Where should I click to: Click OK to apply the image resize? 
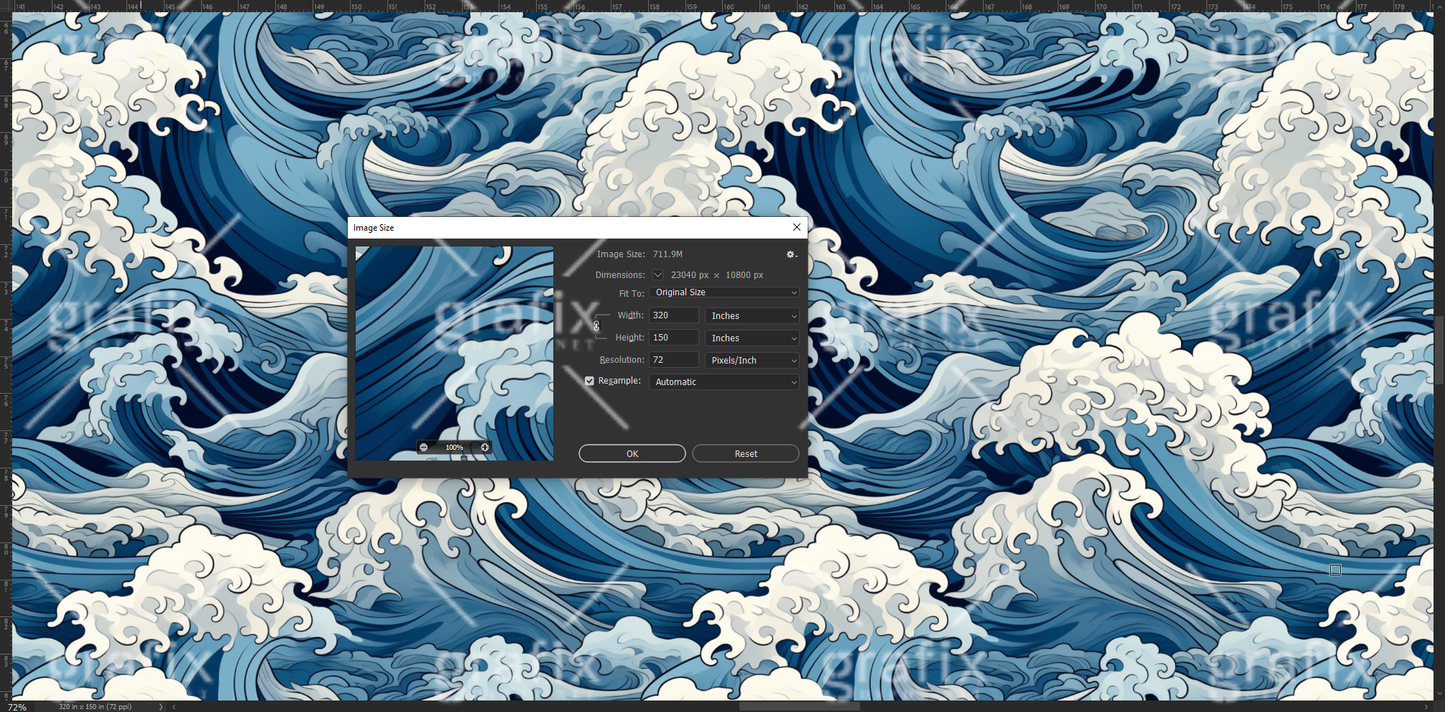(x=632, y=453)
